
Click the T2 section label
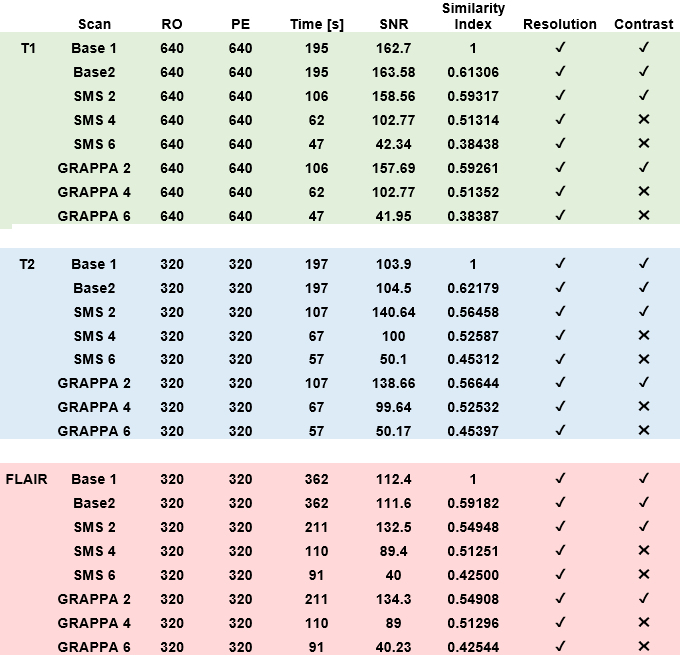29,264
